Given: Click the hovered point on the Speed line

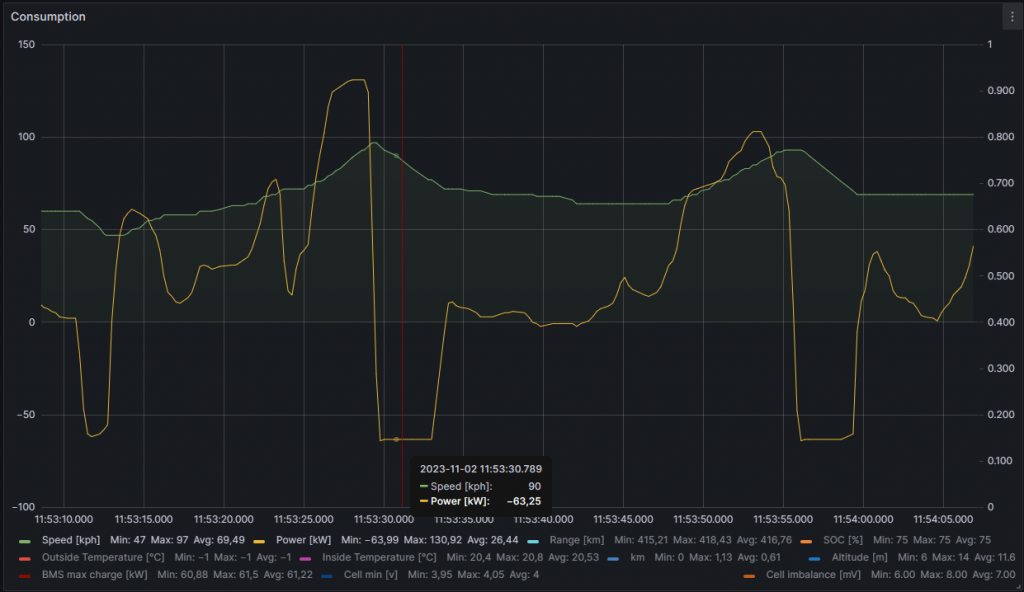Looking at the screenshot, I should click(x=396, y=156).
